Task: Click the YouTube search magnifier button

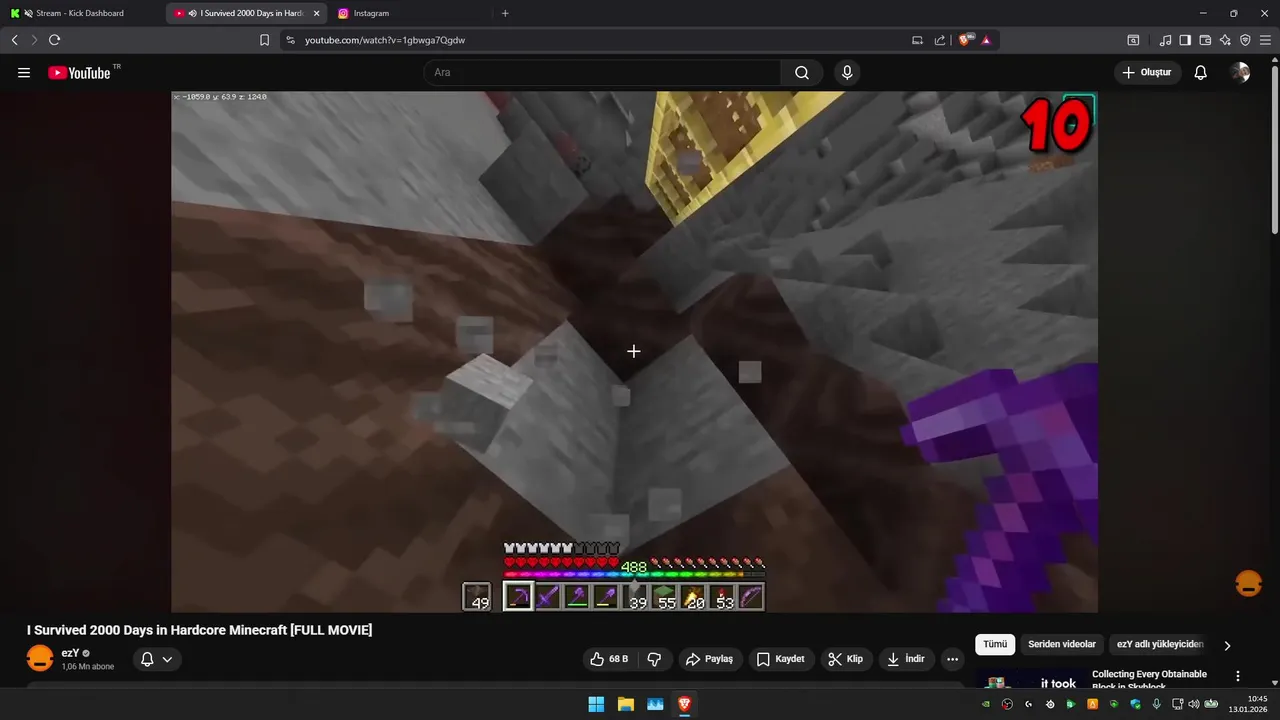Action: pyautogui.click(x=802, y=73)
